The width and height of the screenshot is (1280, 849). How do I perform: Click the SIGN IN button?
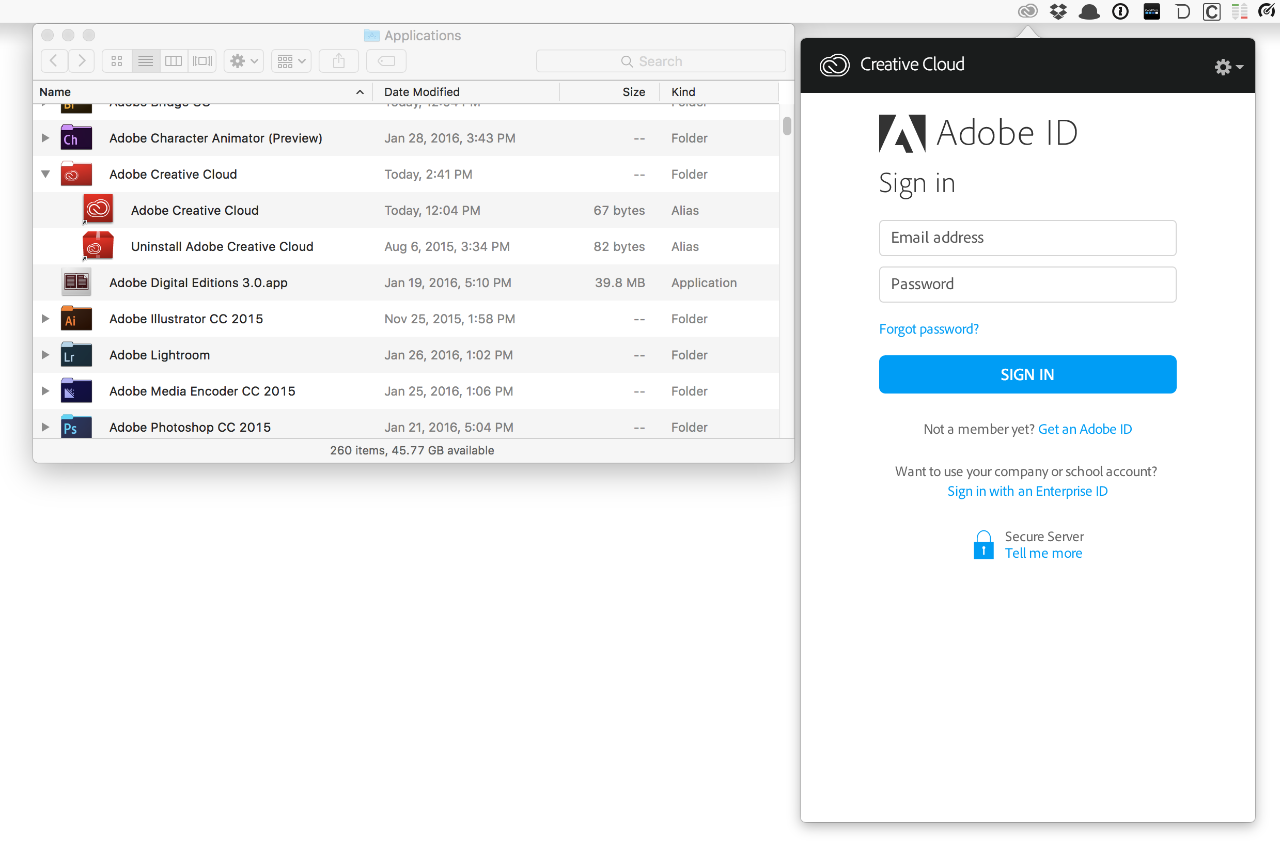pyautogui.click(x=1027, y=374)
